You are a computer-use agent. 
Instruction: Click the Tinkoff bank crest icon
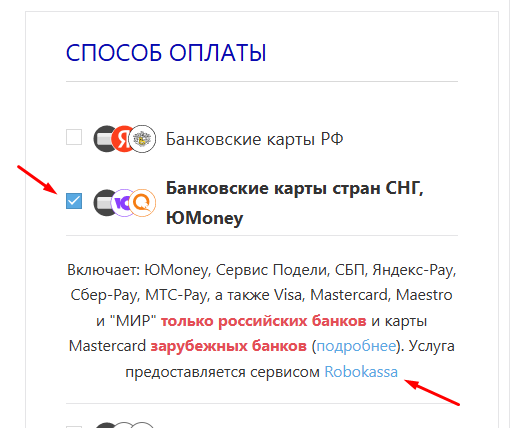[143, 139]
